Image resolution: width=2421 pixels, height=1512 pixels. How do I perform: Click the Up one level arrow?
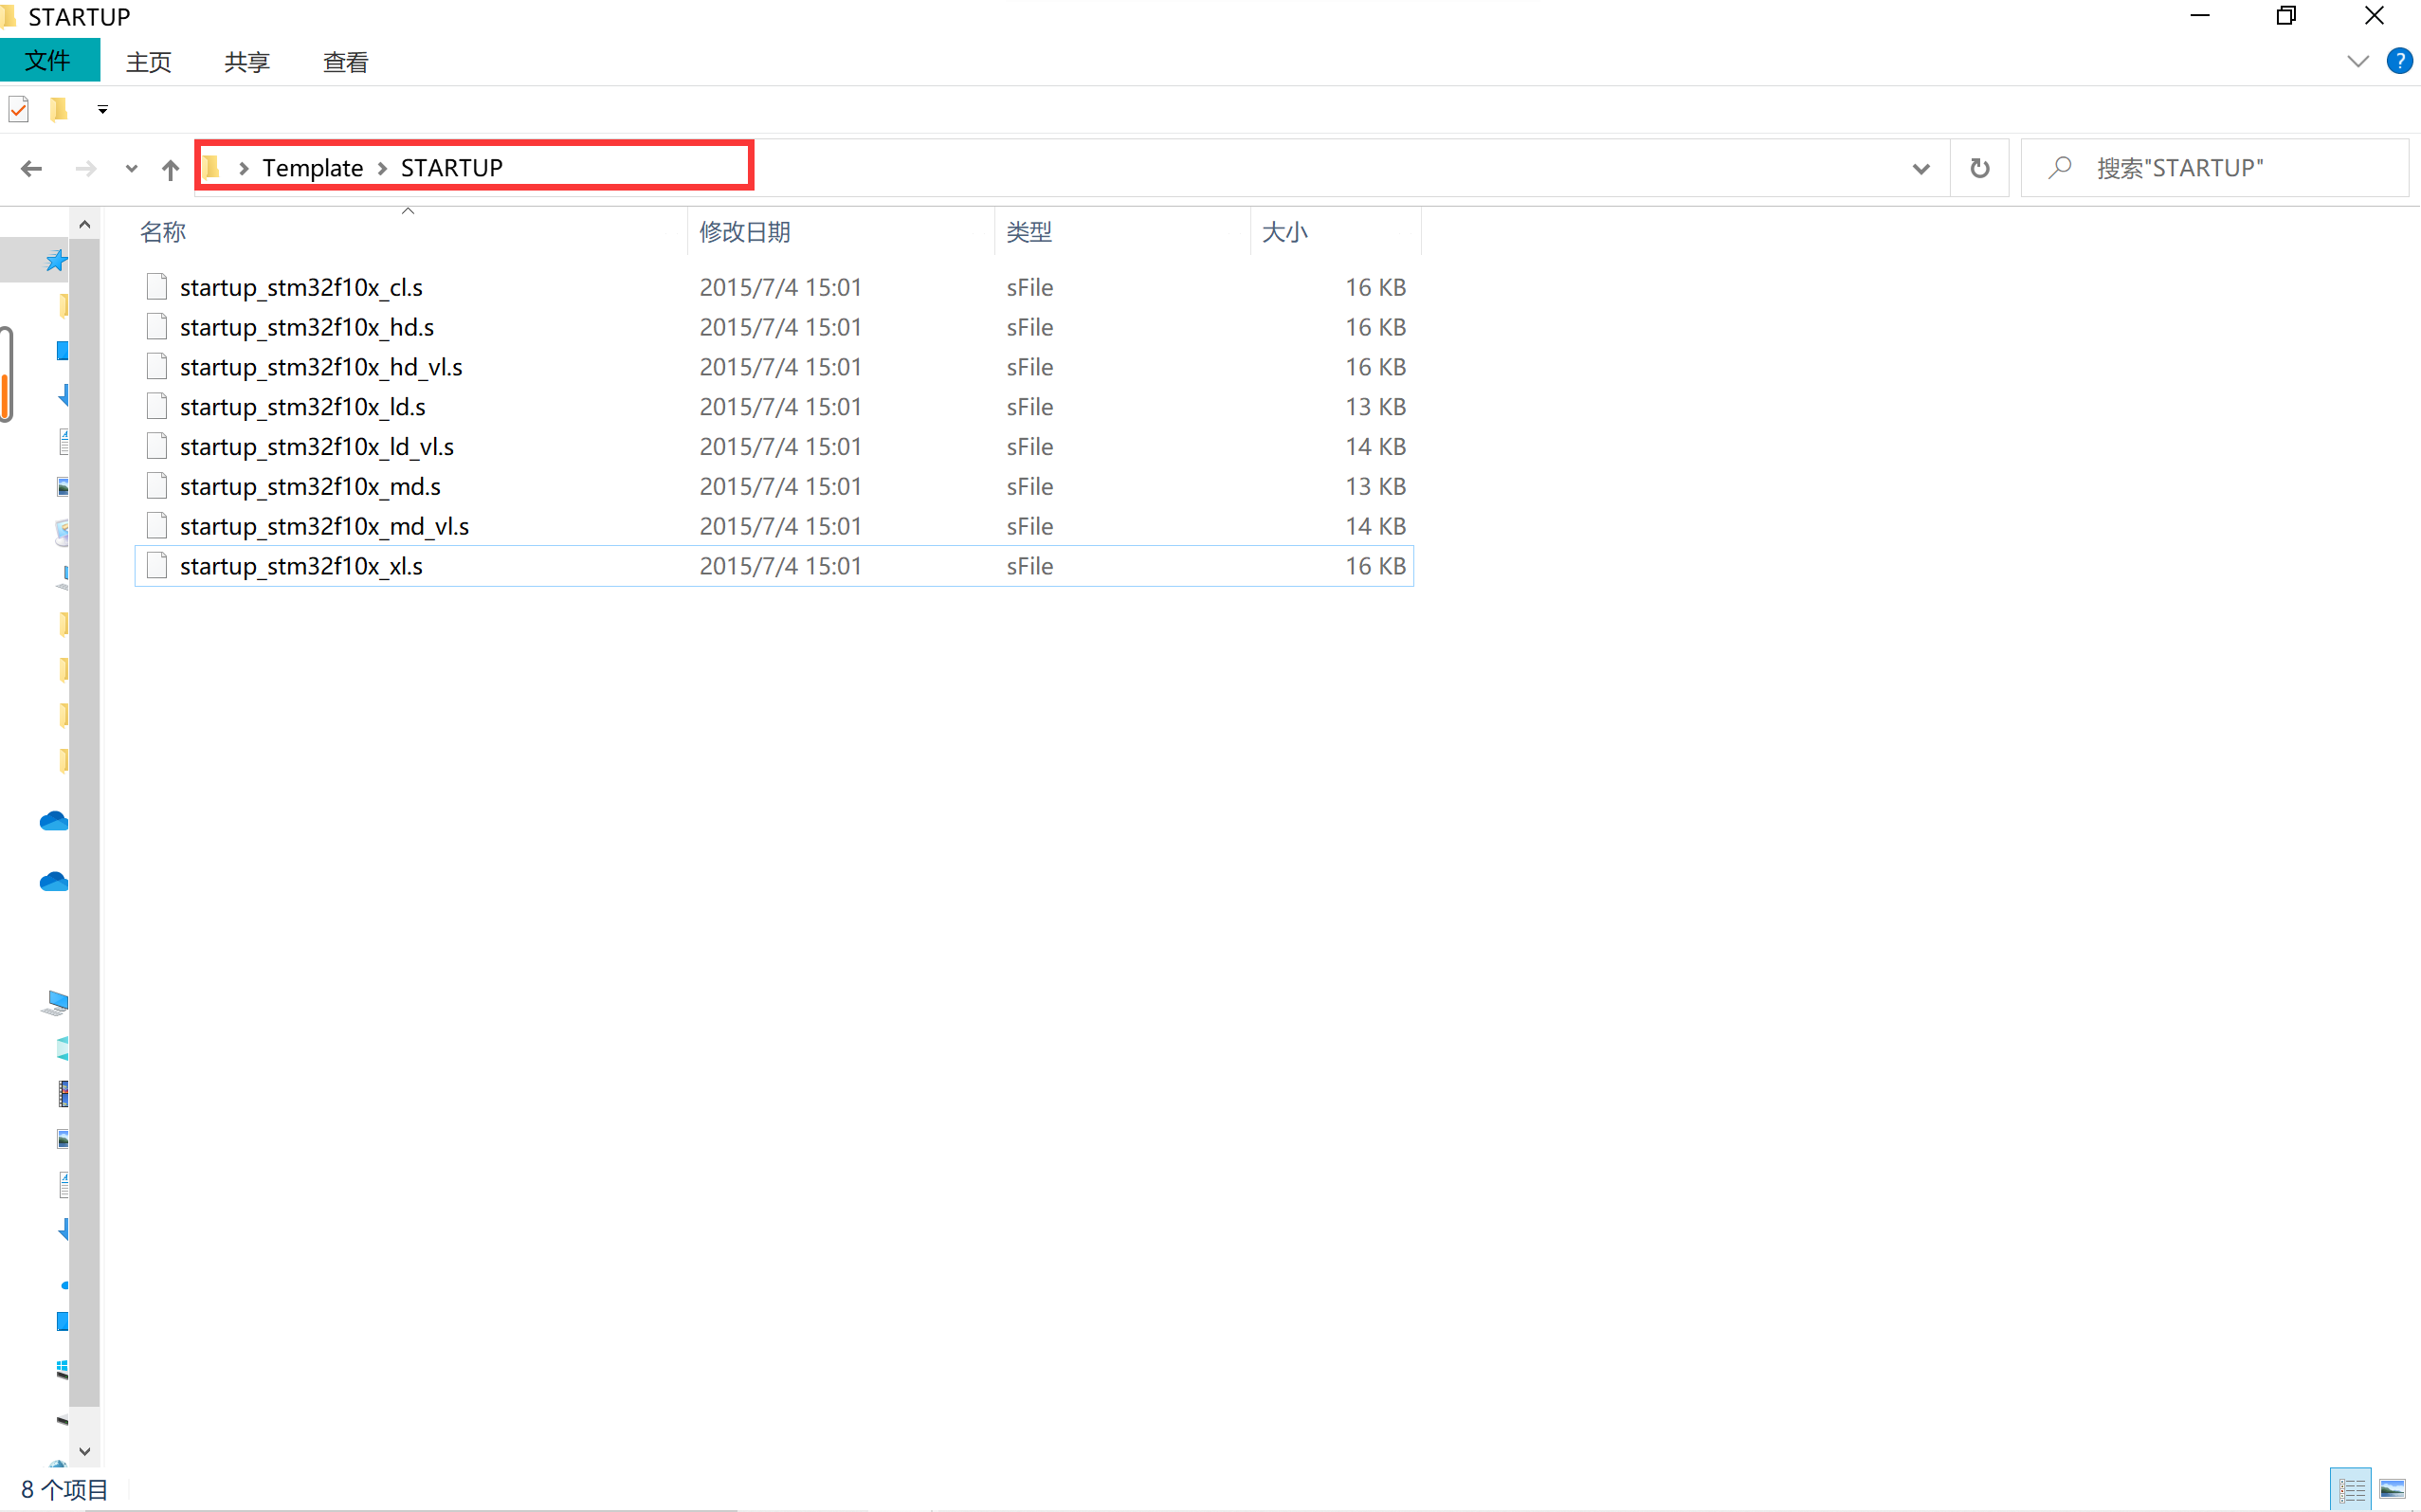click(170, 169)
